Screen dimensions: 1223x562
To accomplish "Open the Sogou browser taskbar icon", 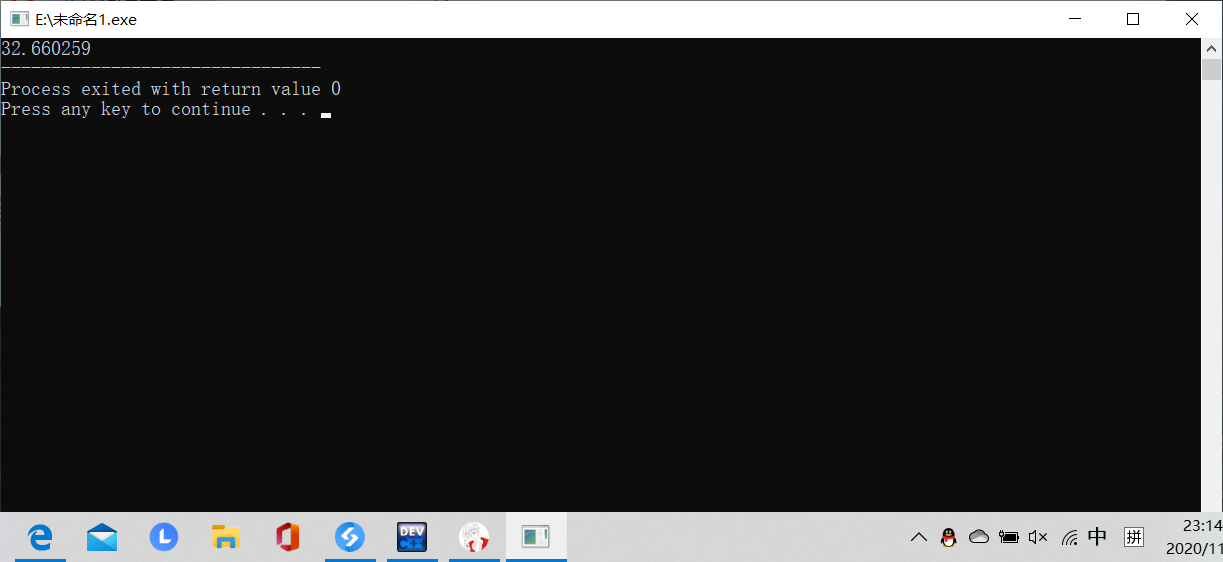I will (x=350, y=538).
